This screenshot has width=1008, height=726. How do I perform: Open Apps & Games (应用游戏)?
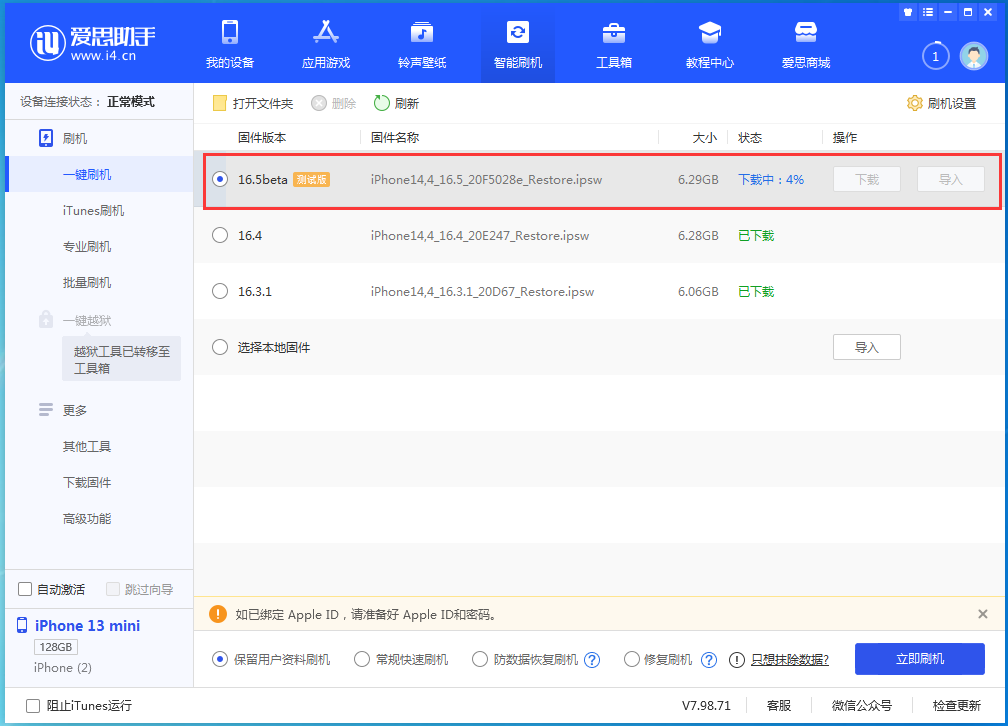tap(326, 44)
